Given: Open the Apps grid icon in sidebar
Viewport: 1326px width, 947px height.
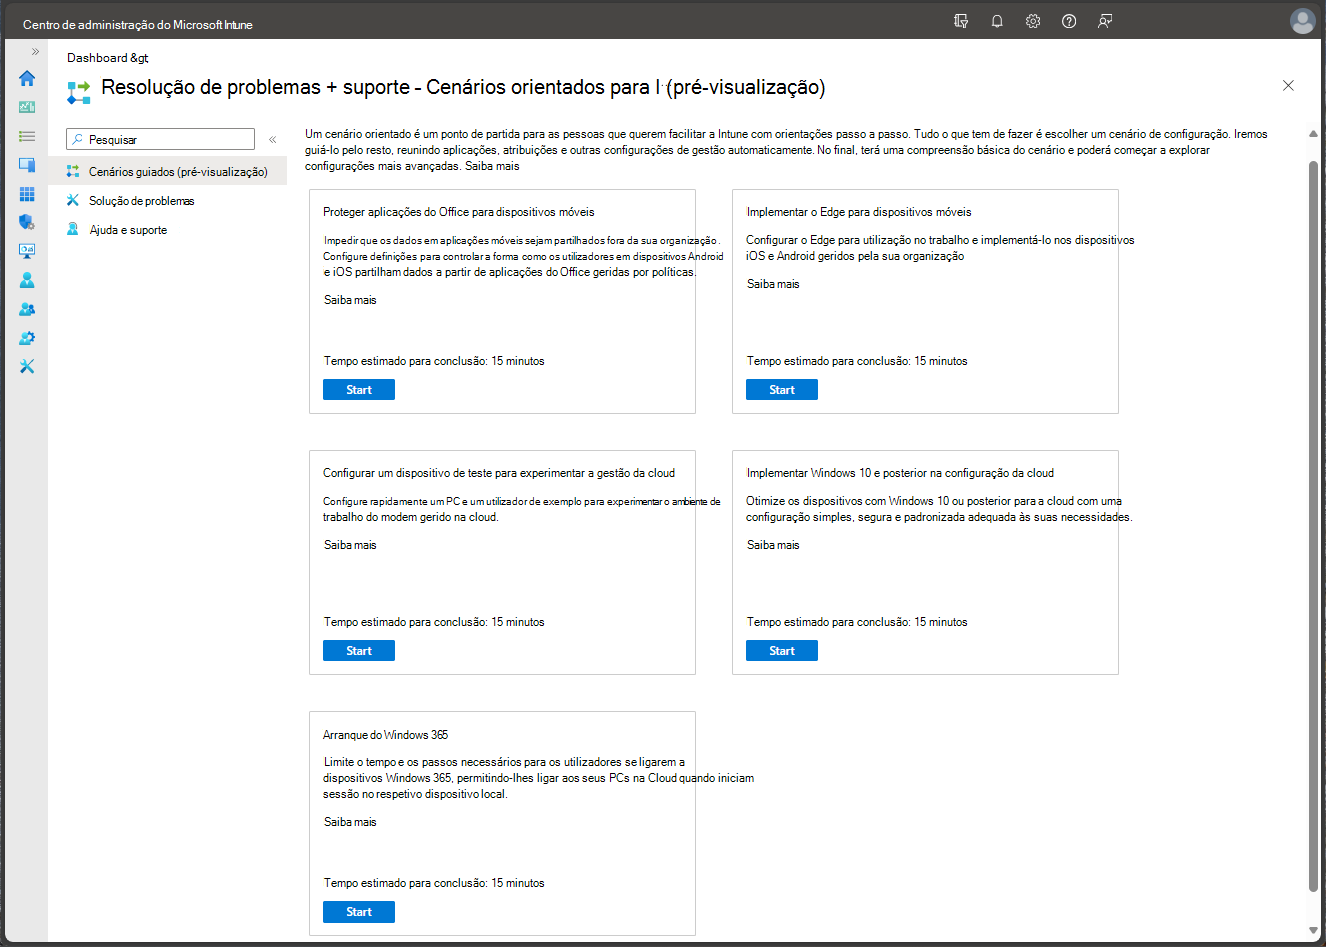Looking at the screenshot, I should [x=27, y=194].
